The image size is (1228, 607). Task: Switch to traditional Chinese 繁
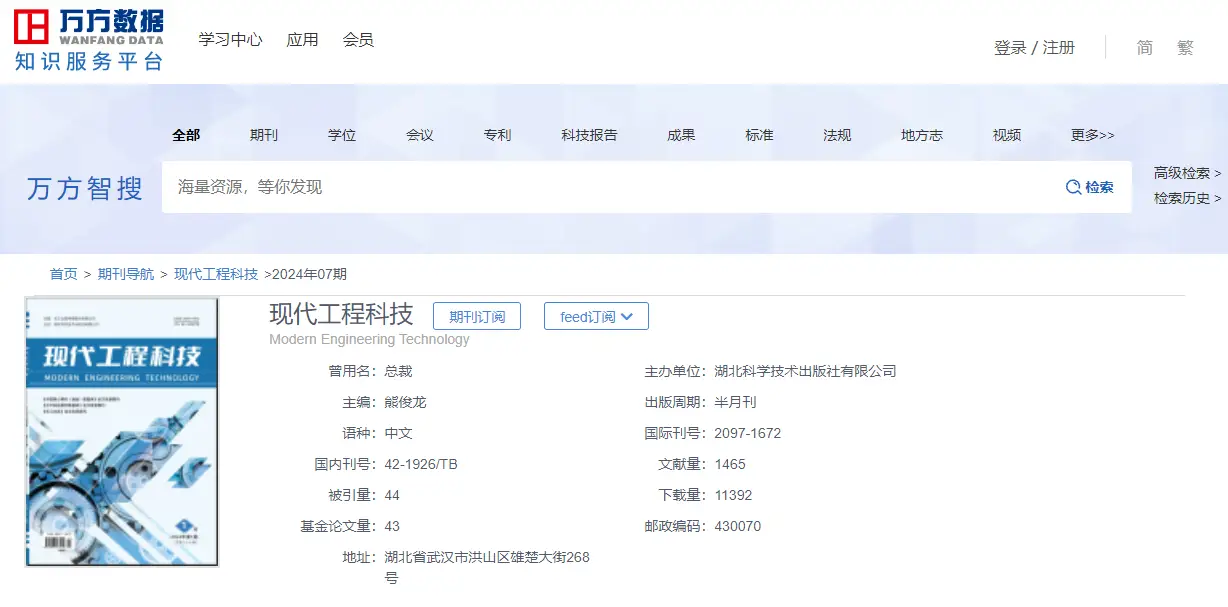(x=1185, y=47)
